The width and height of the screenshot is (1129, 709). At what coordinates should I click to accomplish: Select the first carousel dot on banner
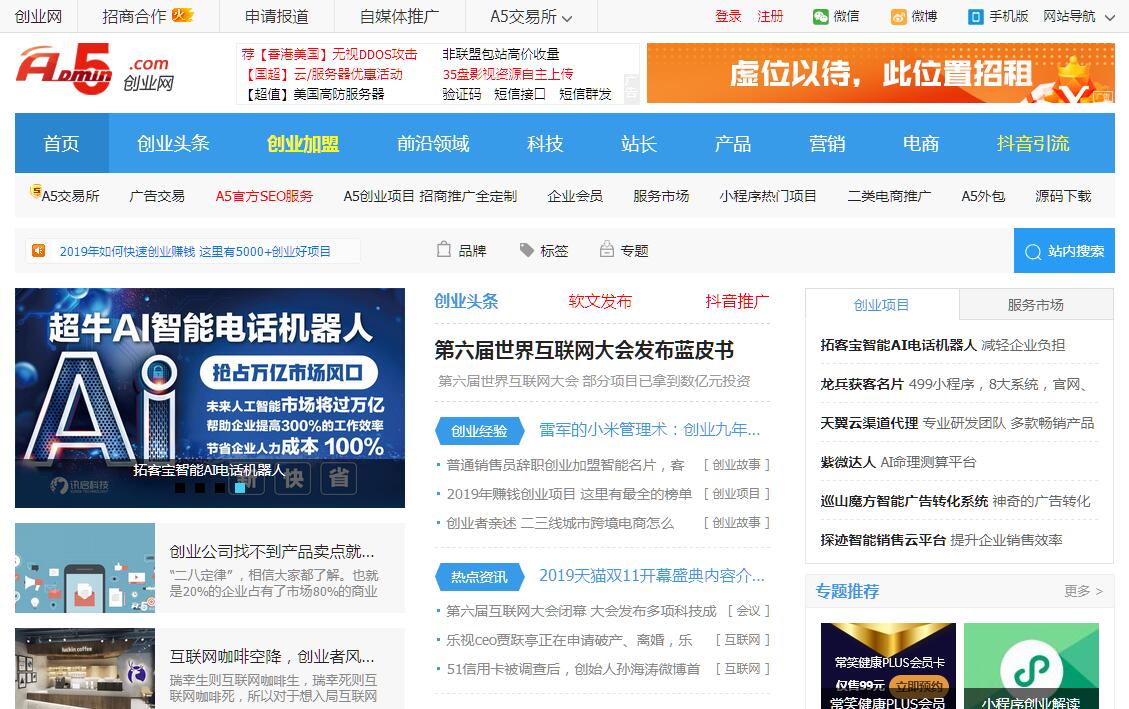pos(180,488)
